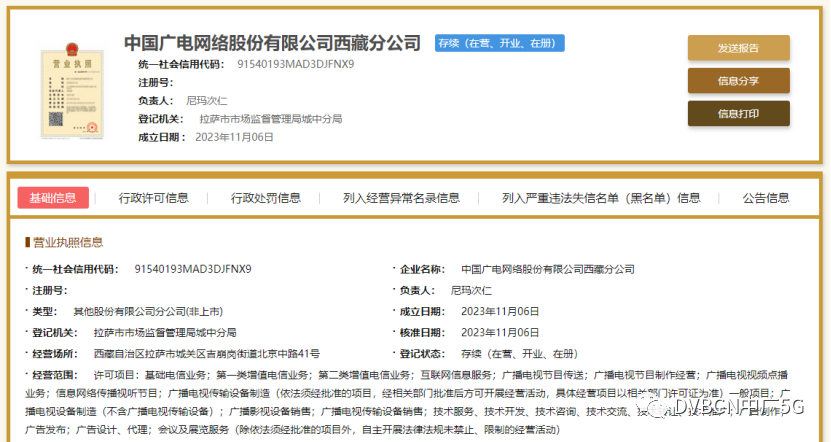Click the 经营范围 label
Viewport: 831px width, 442px height.
(x=55, y=375)
